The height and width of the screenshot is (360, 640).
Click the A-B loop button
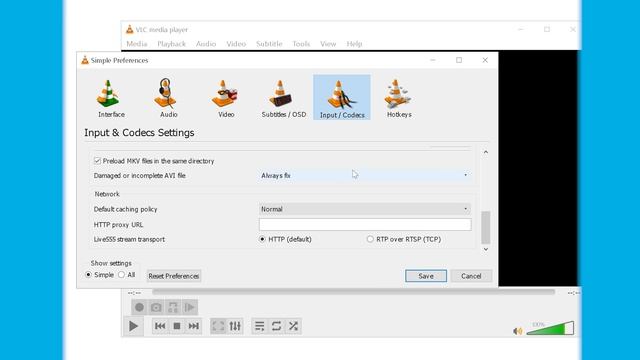(173, 307)
